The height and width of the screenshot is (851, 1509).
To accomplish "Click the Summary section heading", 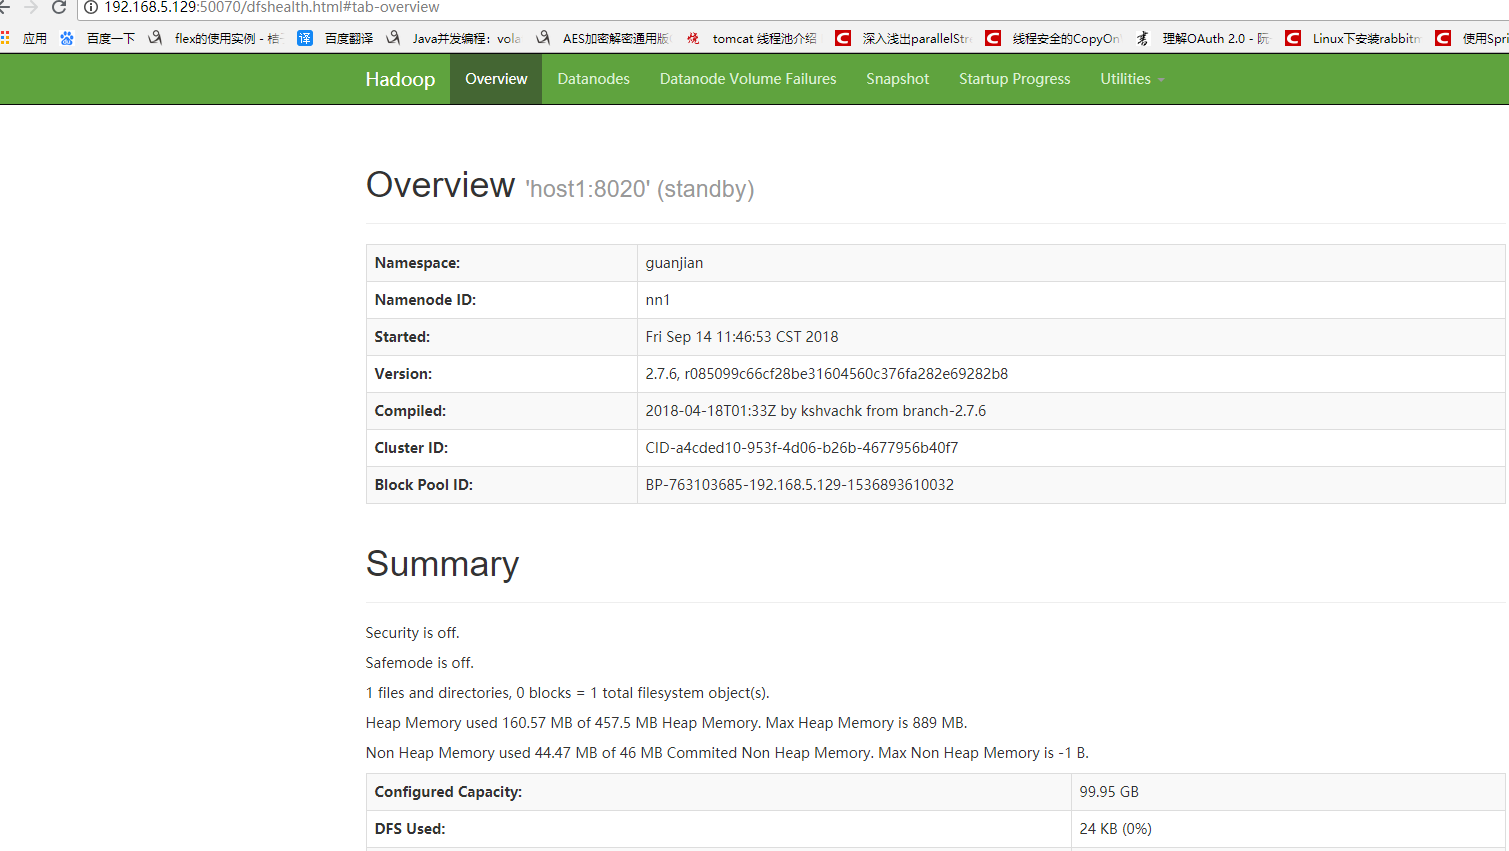I will pos(442,564).
